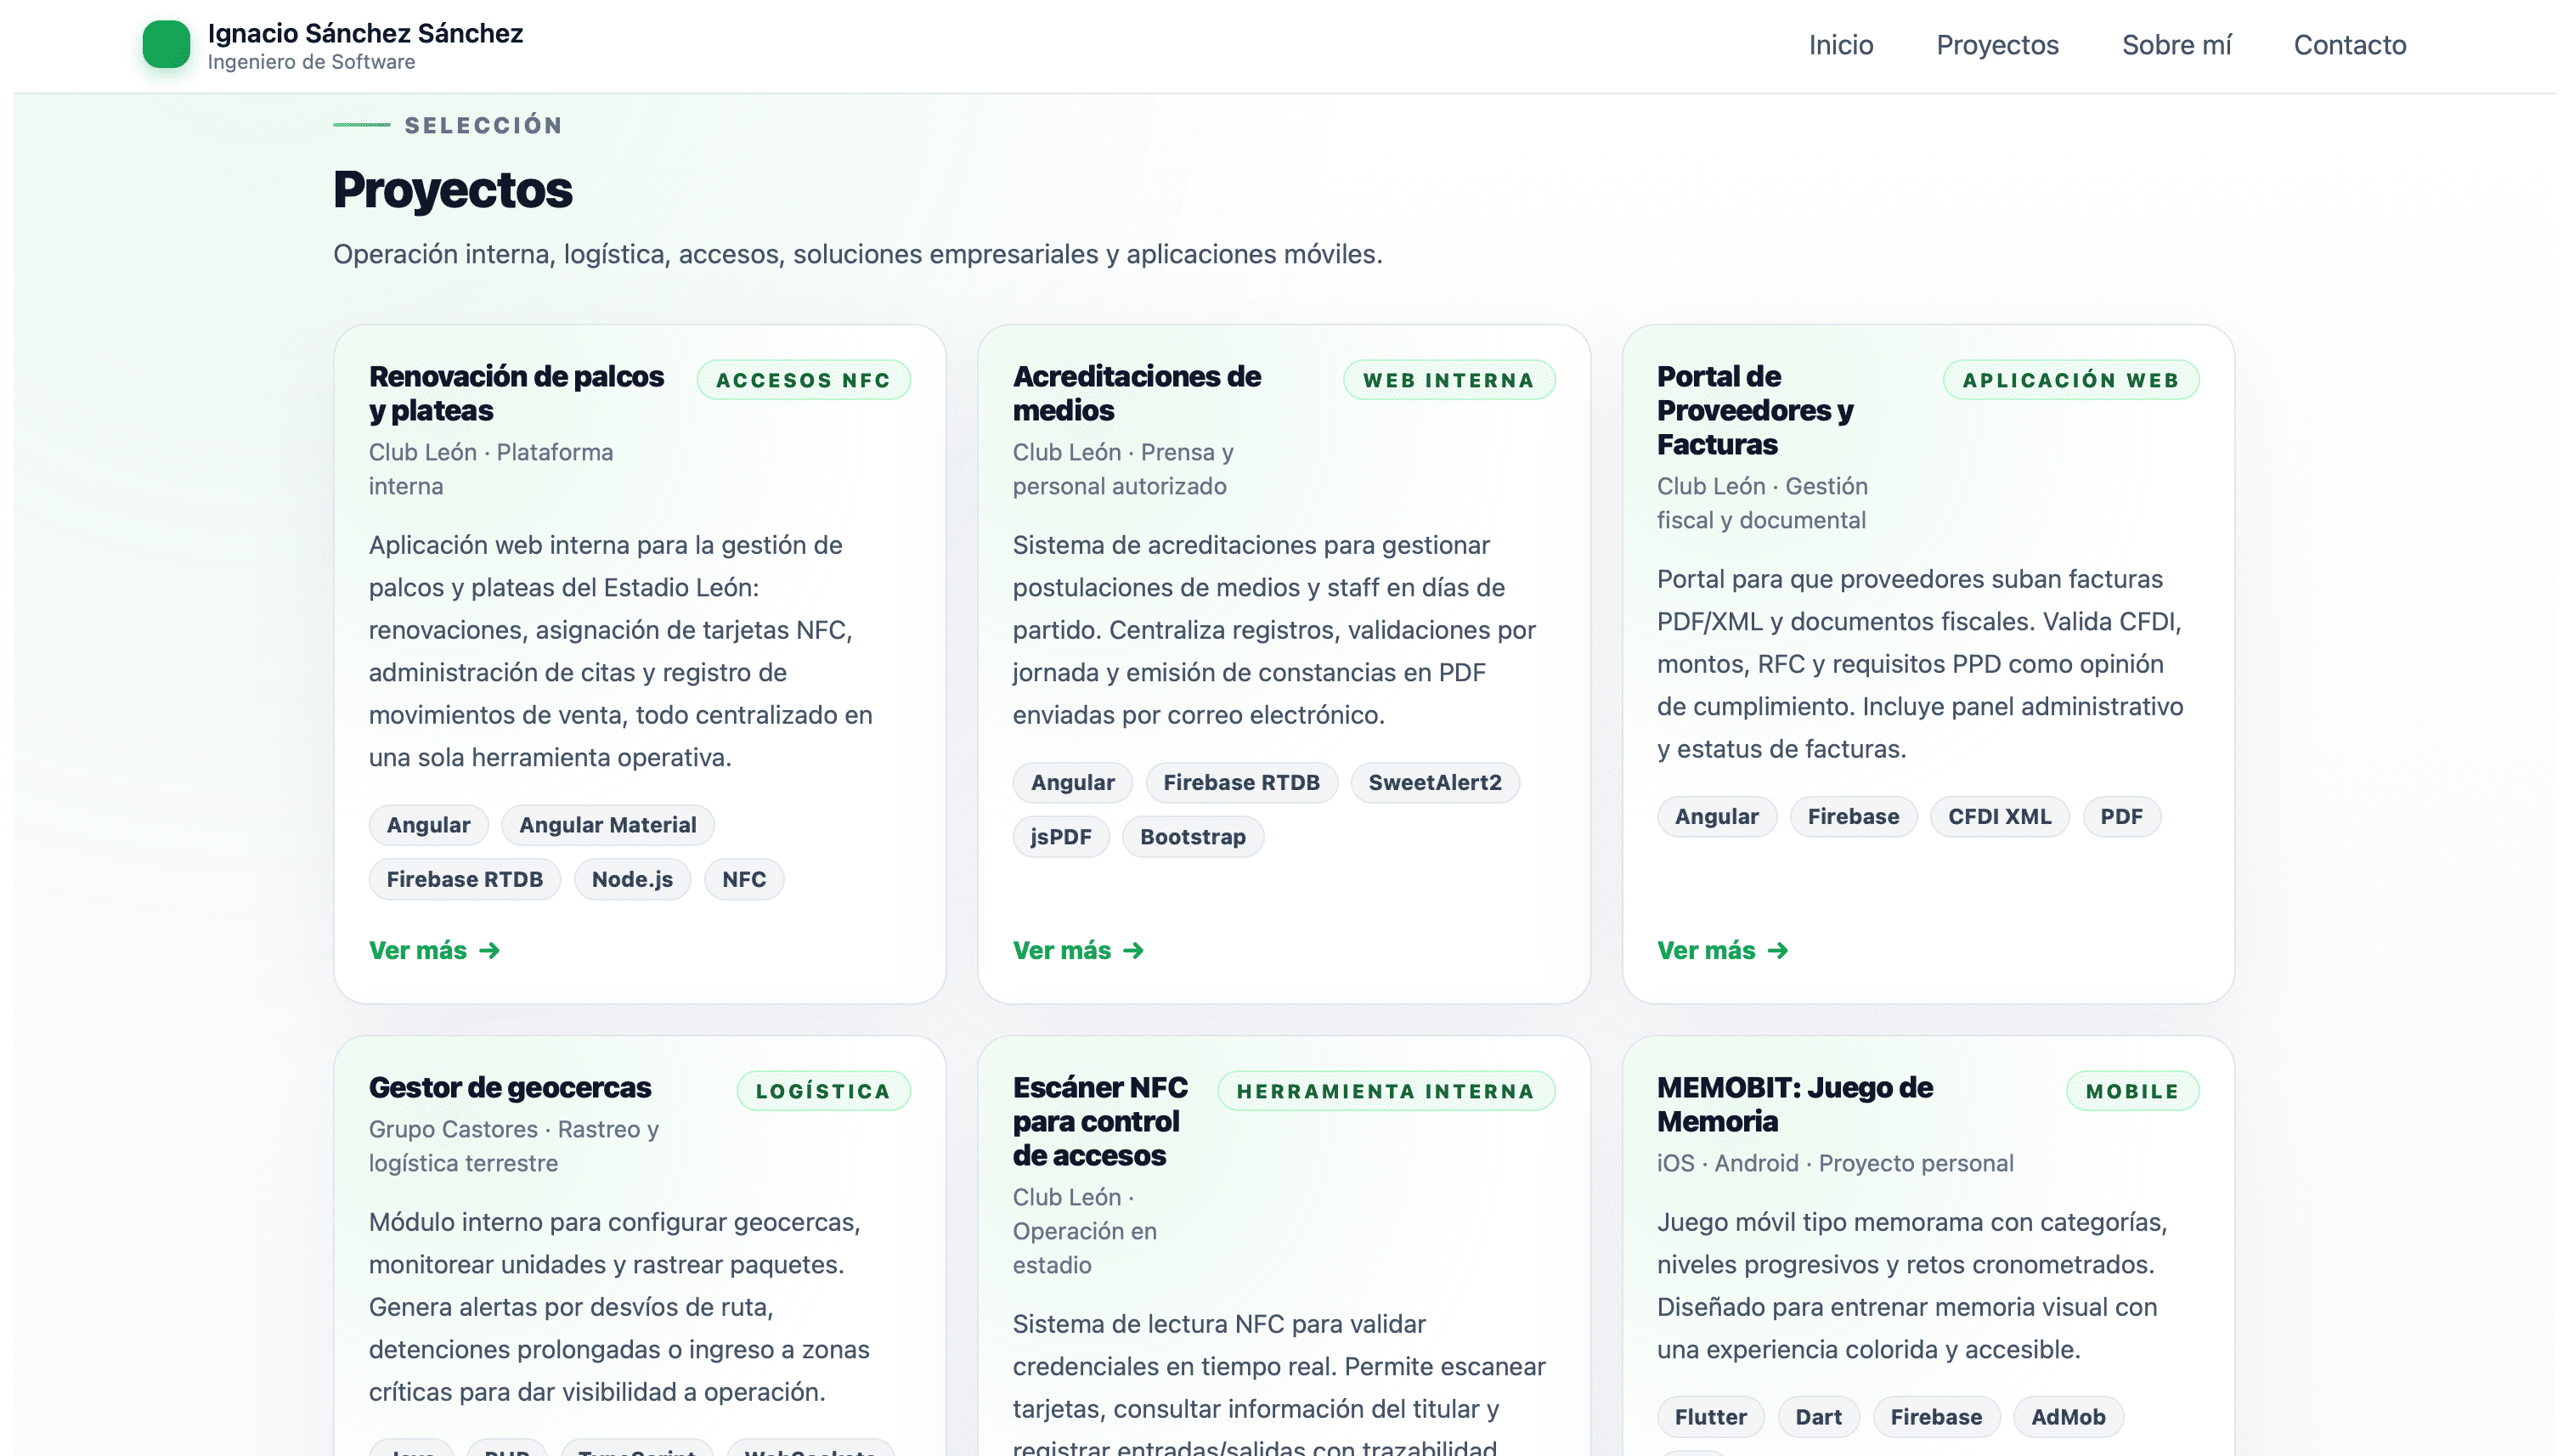The width and height of the screenshot is (2569, 1456).
Task: Open the Inicio nav link
Action: 1840,45
